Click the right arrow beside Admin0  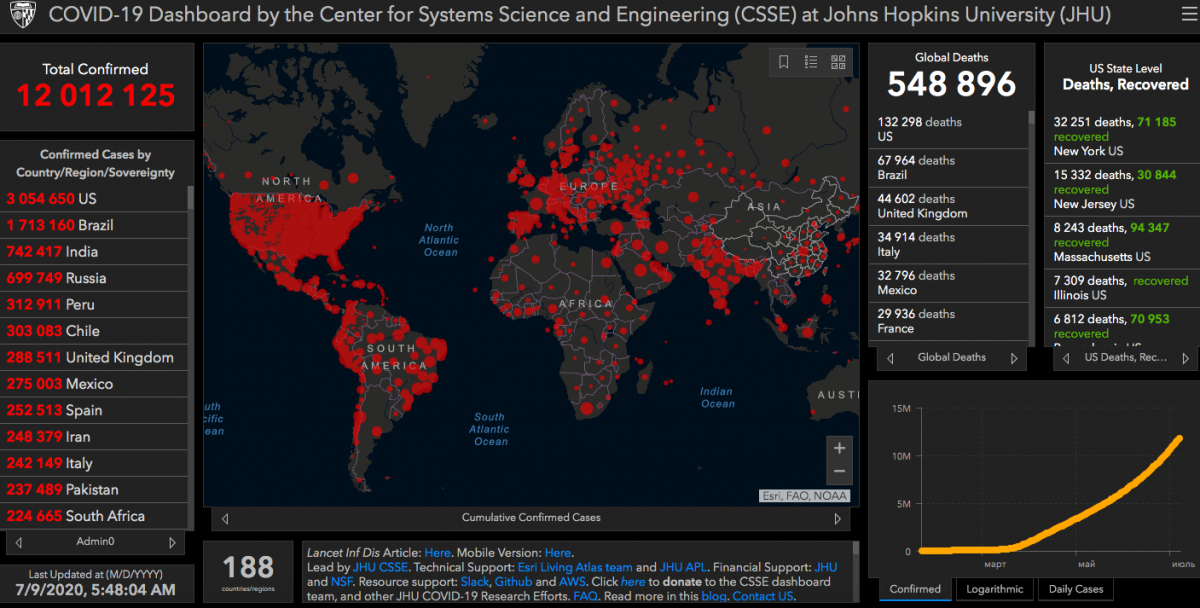point(172,542)
